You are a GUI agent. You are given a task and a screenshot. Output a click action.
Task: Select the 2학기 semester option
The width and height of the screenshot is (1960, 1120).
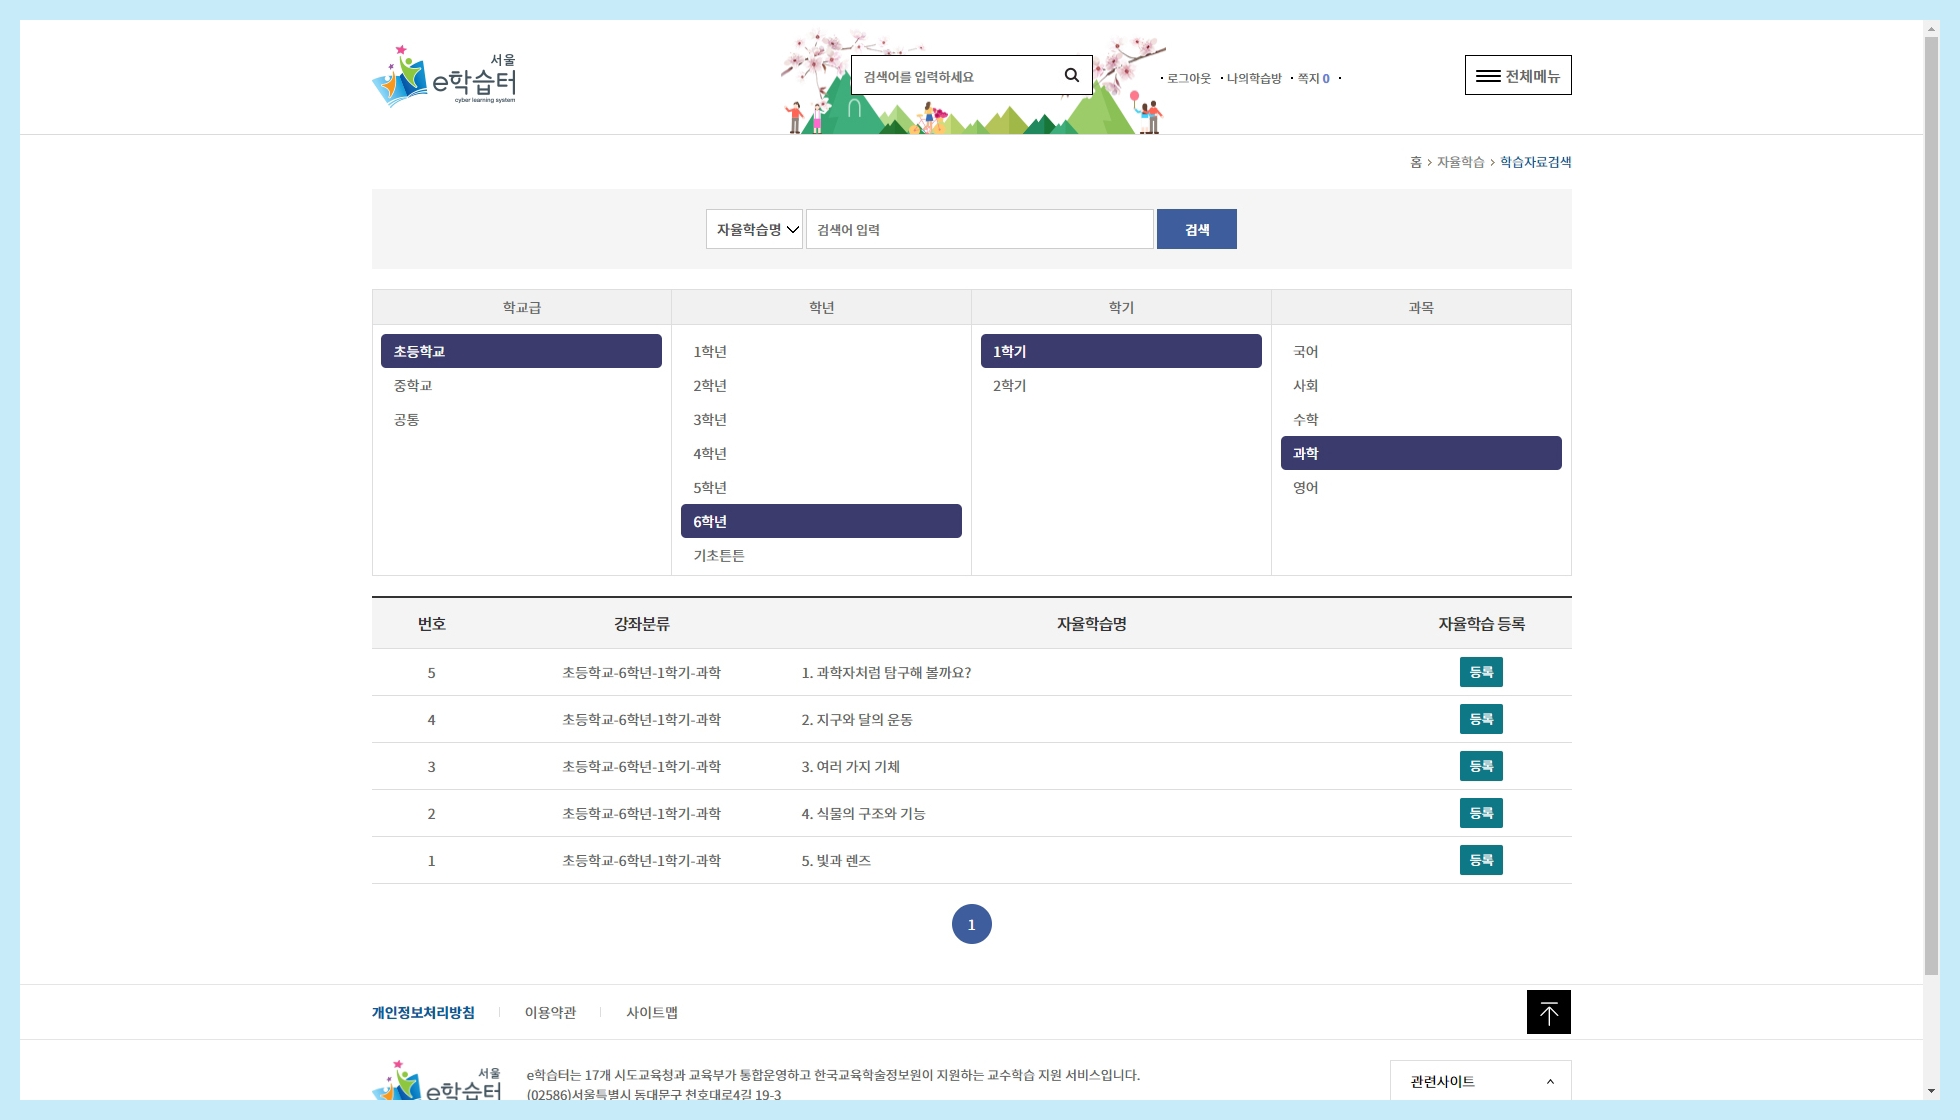click(x=1009, y=386)
